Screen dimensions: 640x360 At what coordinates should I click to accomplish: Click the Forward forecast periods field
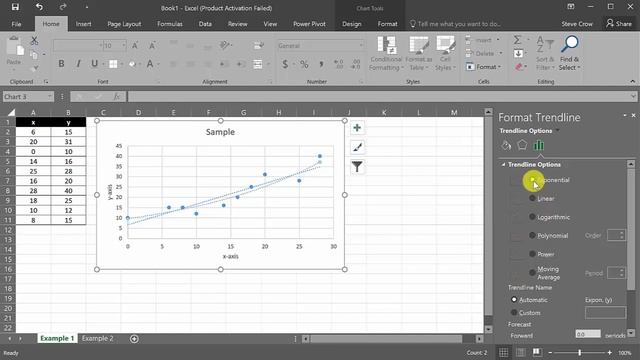point(588,334)
